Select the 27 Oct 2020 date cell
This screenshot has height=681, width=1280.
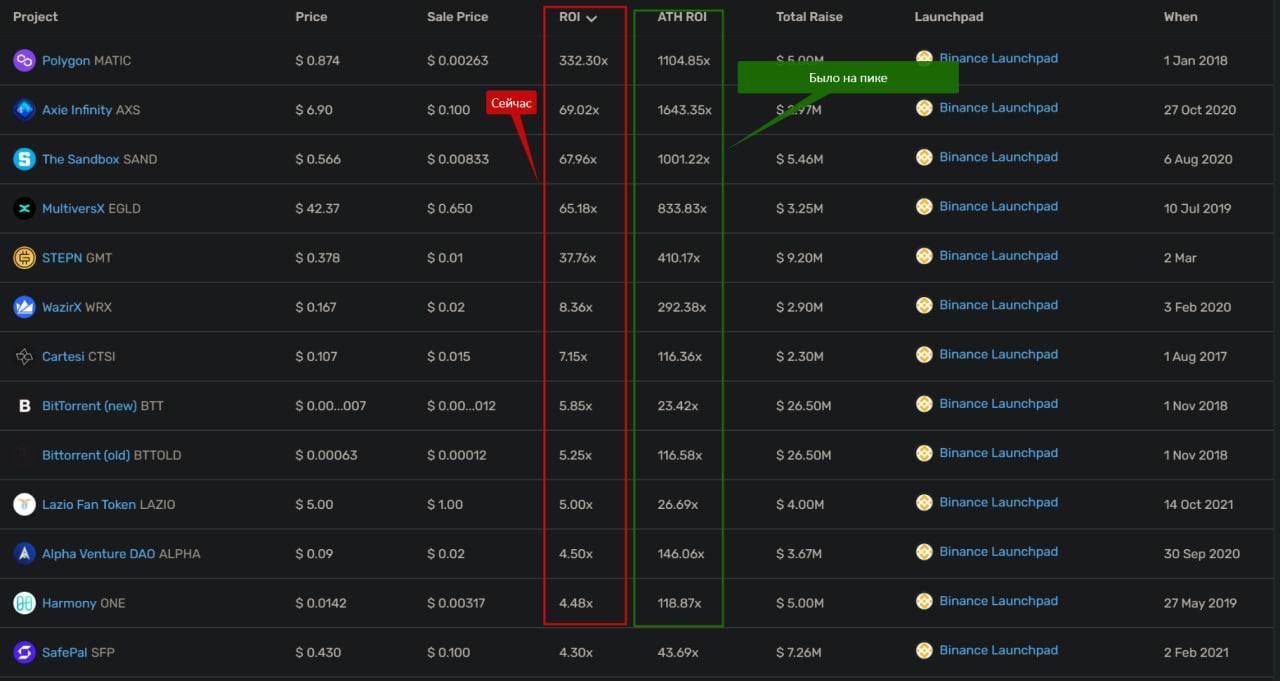point(1199,110)
